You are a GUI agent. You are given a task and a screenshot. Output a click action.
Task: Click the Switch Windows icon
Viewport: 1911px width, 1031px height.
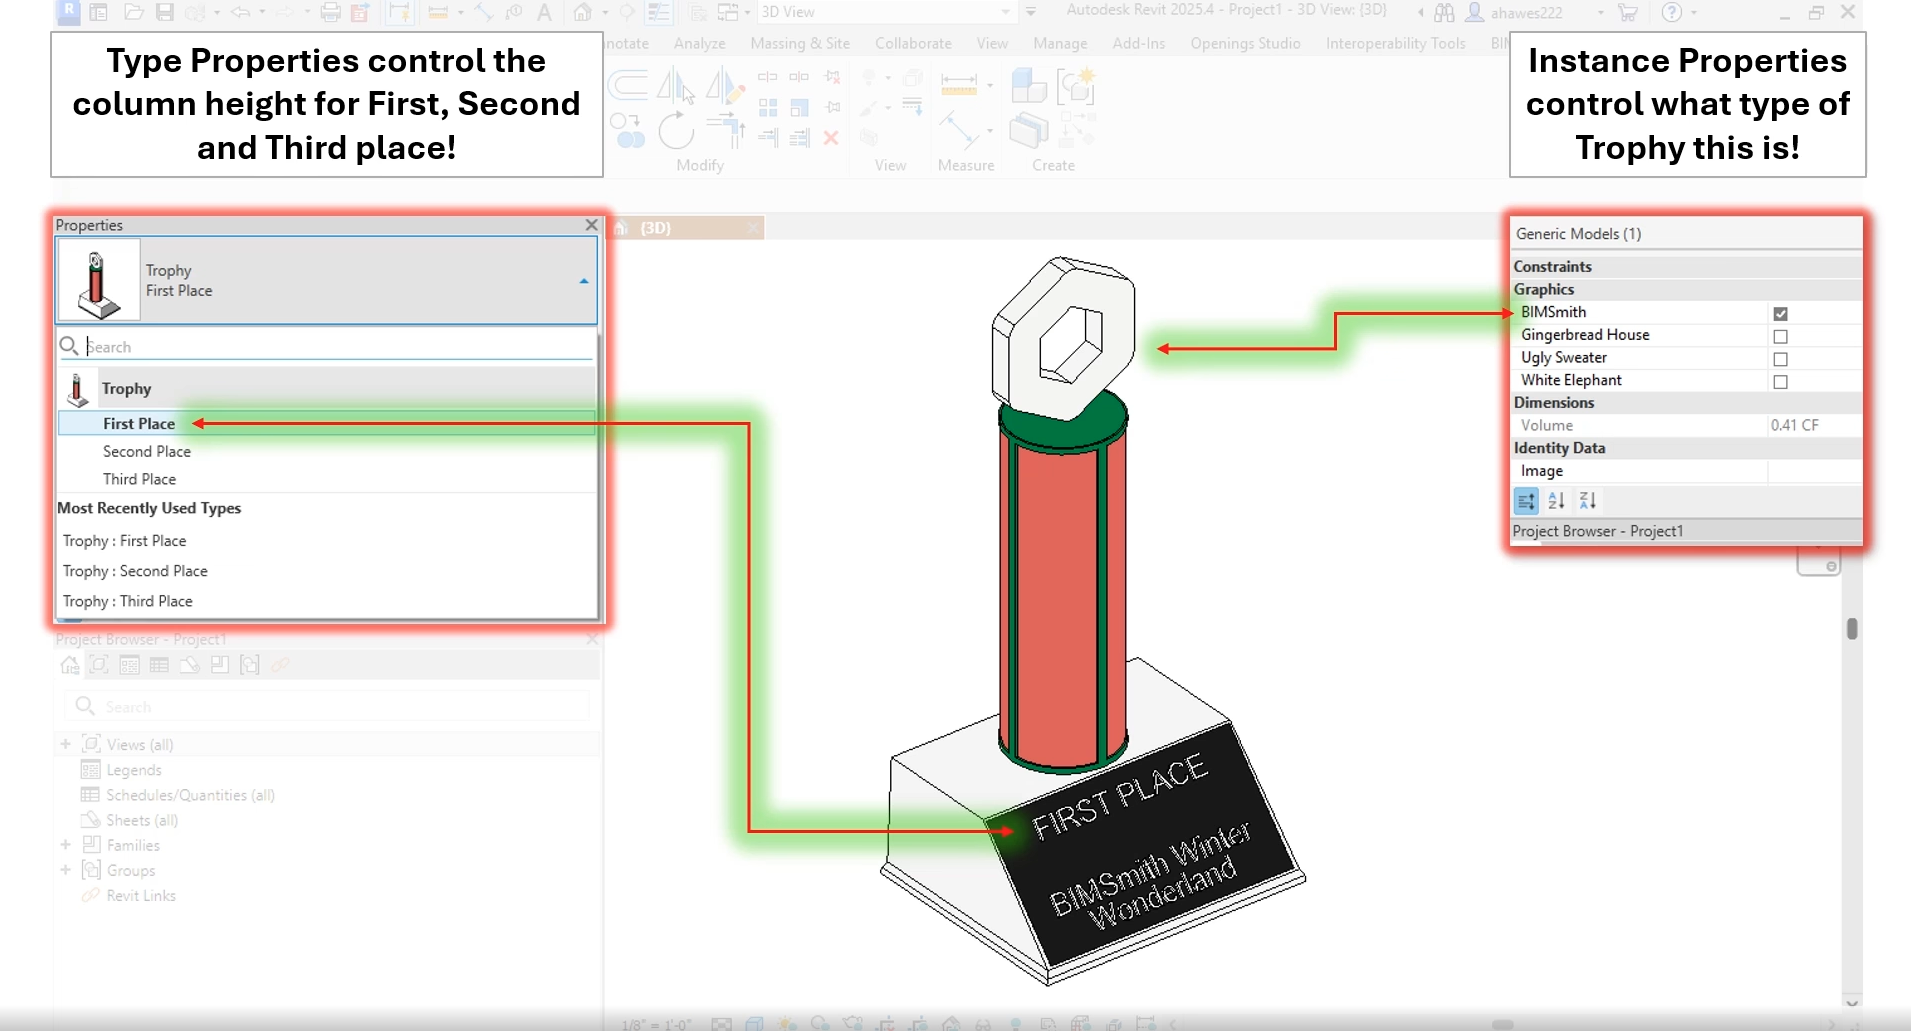[728, 12]
